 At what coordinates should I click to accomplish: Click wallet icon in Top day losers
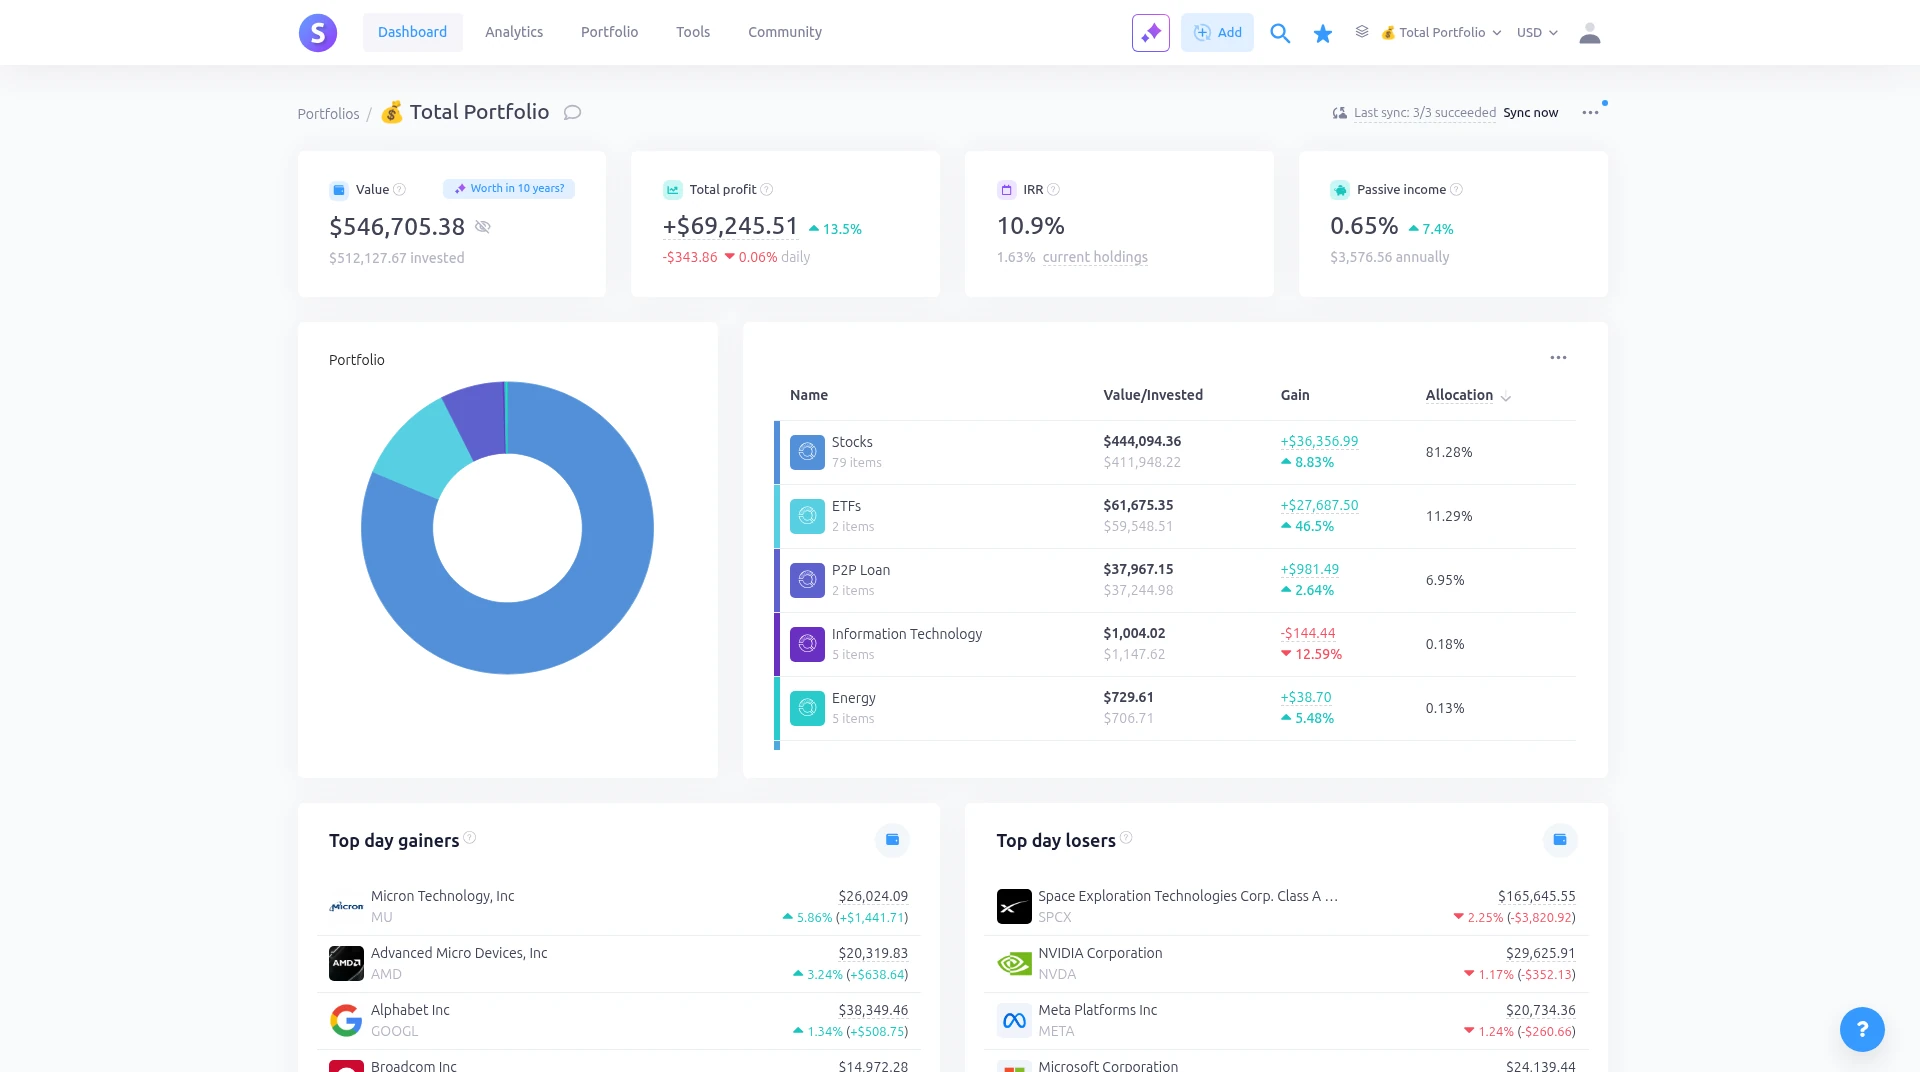tap(1559, 840)
